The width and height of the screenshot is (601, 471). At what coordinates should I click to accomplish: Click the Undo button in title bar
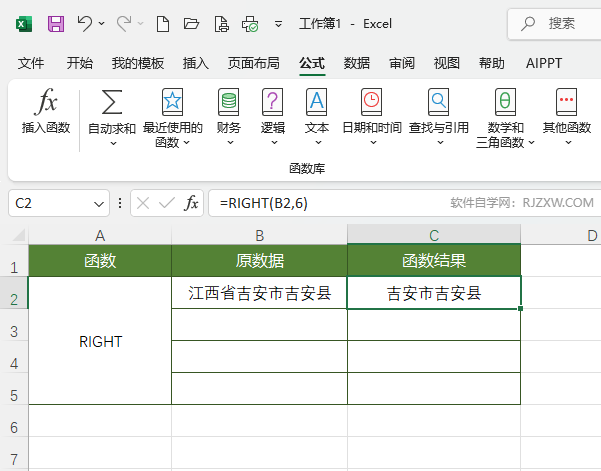point(84,23)
